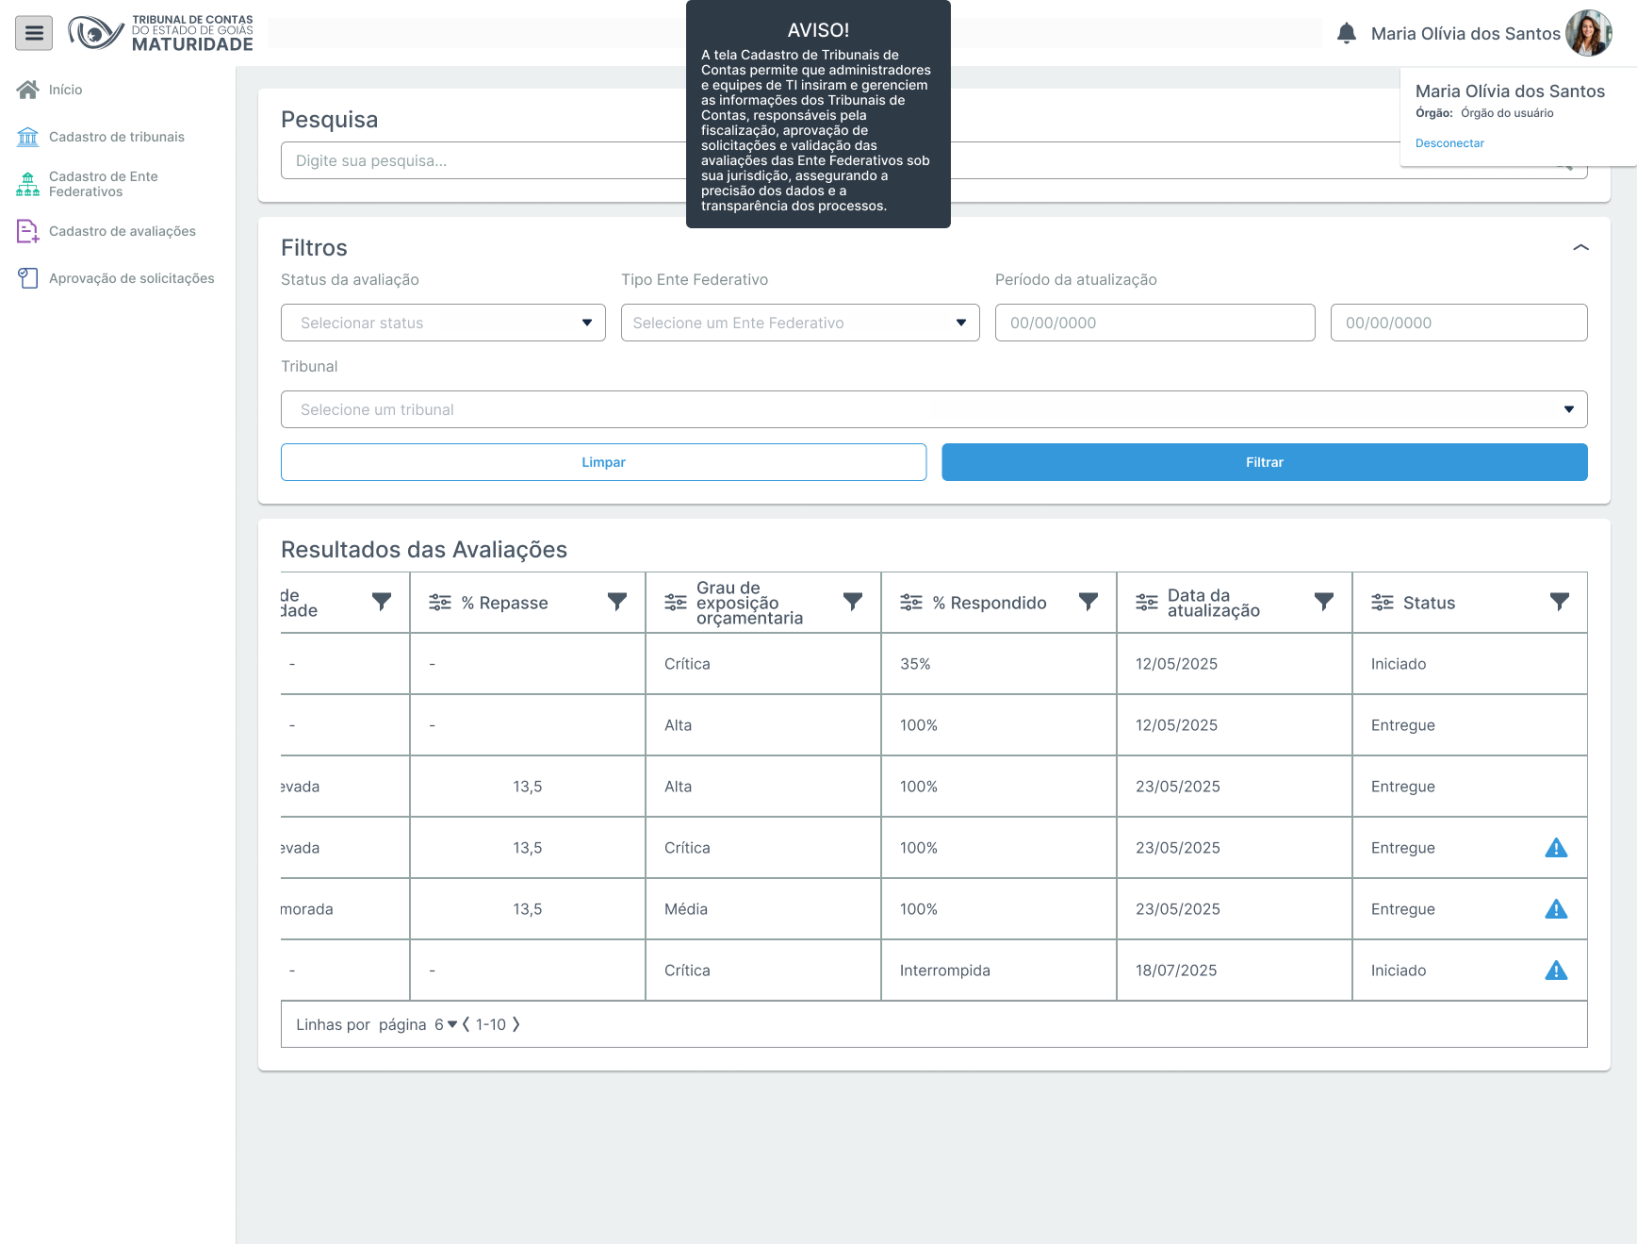Click the filter funnel on Grau de exposição column
This screenshot has width=1637, height=1244.
[852, 602]
